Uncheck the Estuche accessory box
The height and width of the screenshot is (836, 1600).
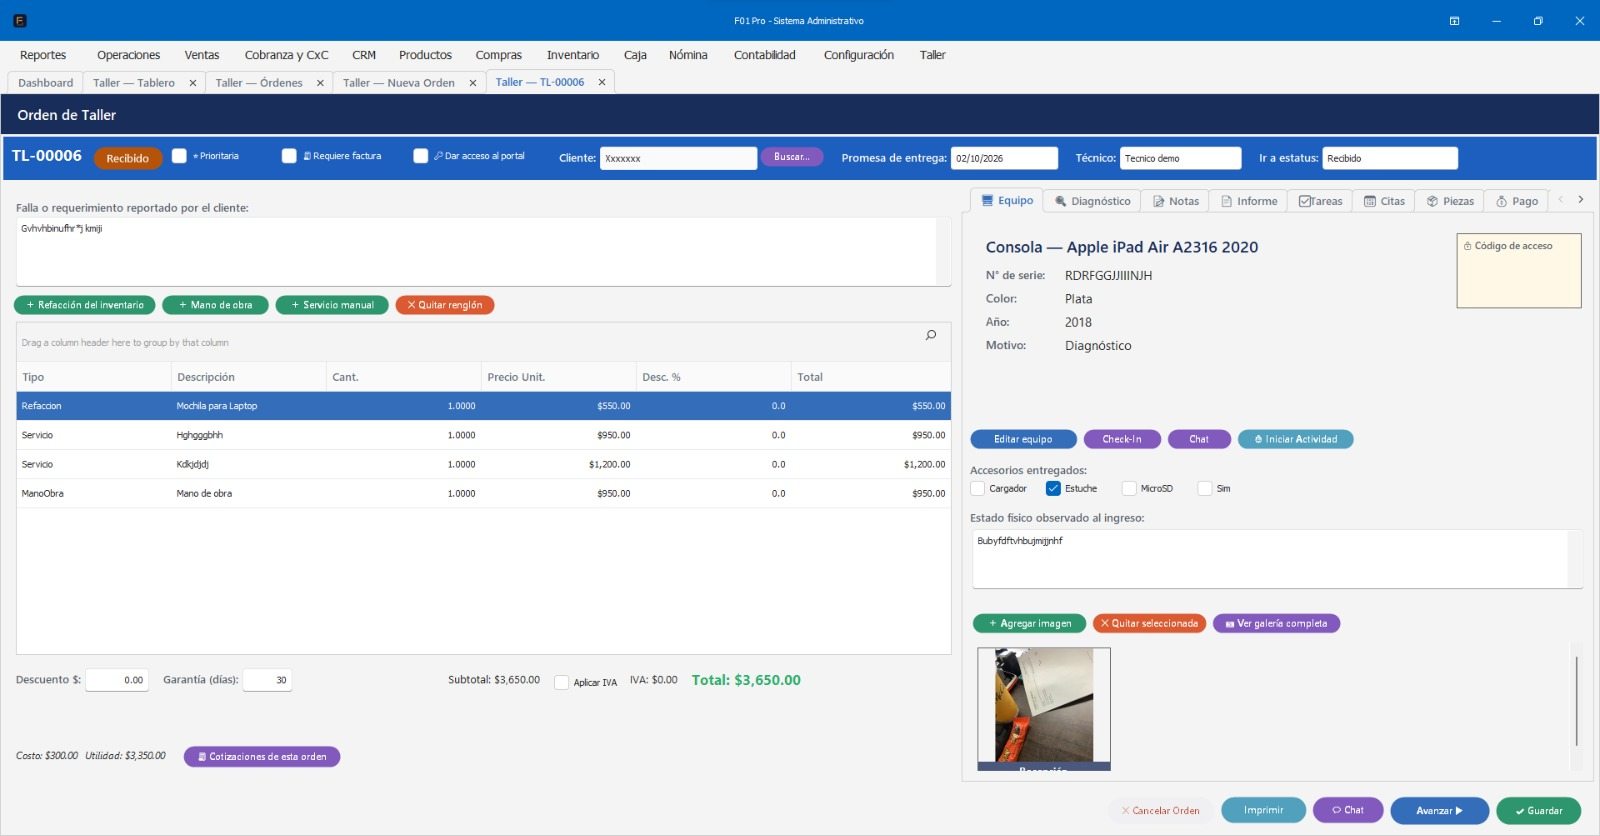(1053, 489)
